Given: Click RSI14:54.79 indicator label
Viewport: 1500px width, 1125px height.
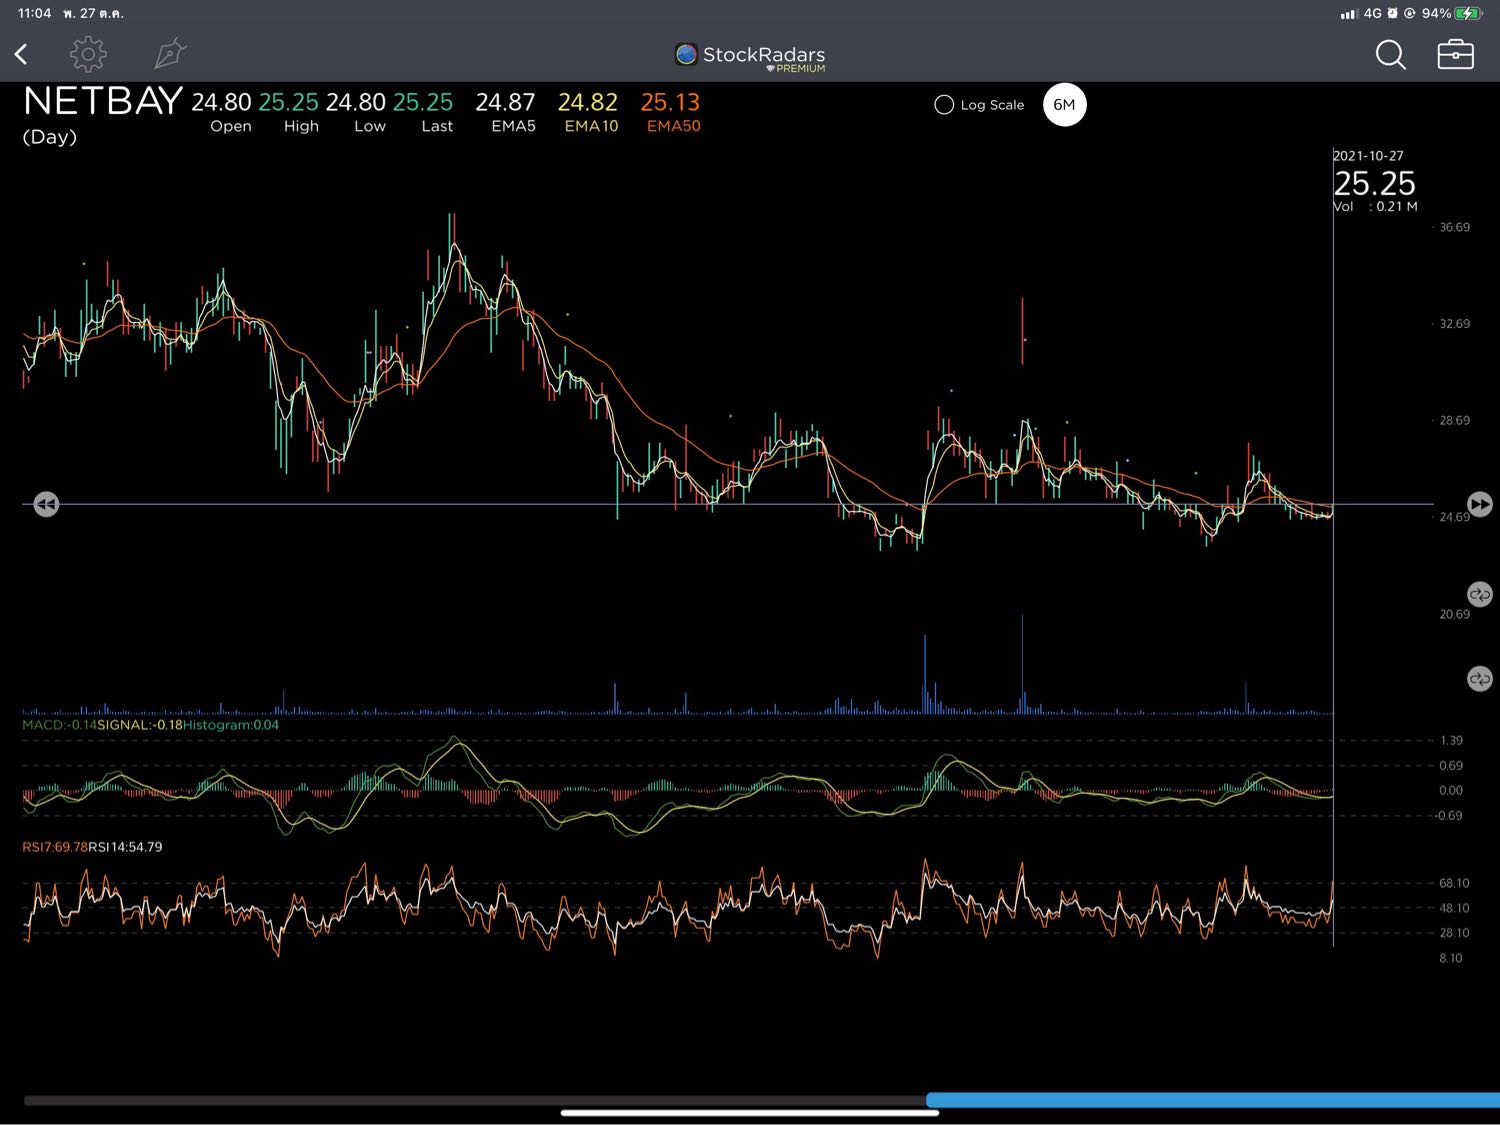Looking at the screenshot, I should point(125,847).
